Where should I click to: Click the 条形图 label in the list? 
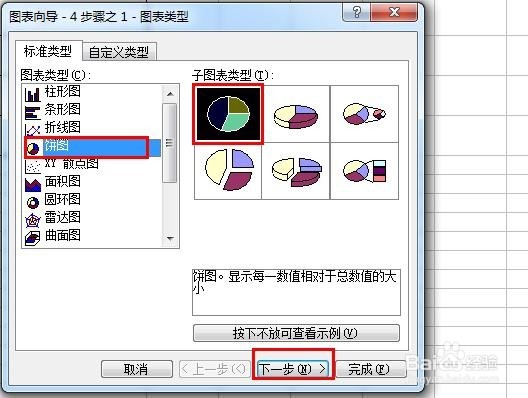[x=63, y=109]
